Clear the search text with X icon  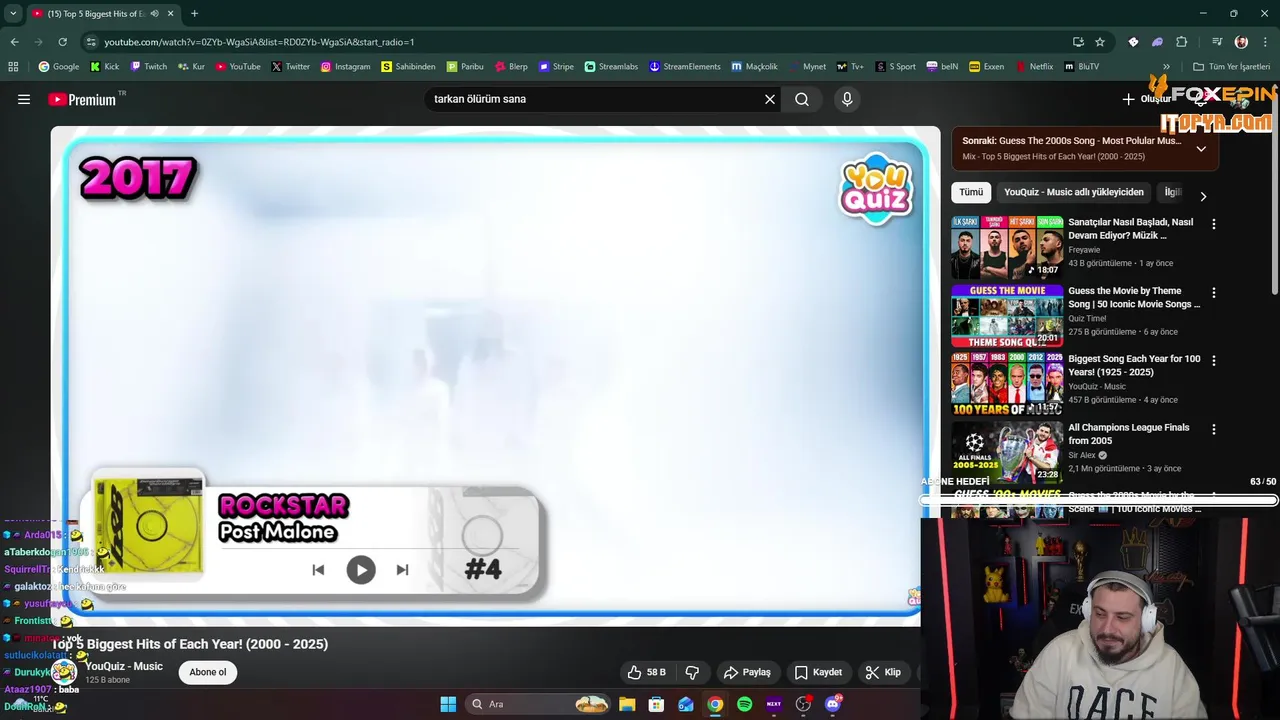click(x=770, y=99)
